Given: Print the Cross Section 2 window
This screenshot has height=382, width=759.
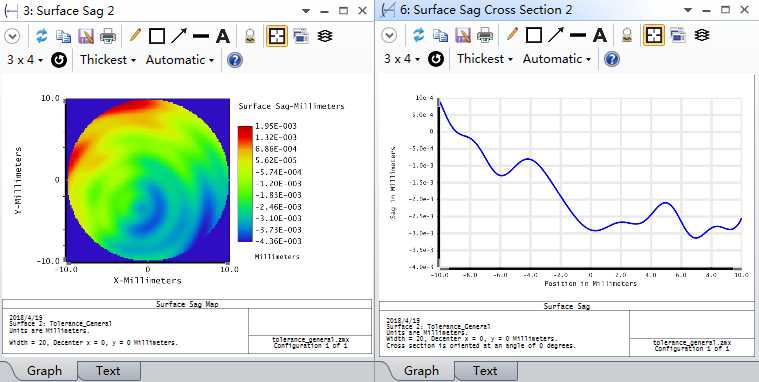Looking at the screenshot, I should [x=485, y=35].
